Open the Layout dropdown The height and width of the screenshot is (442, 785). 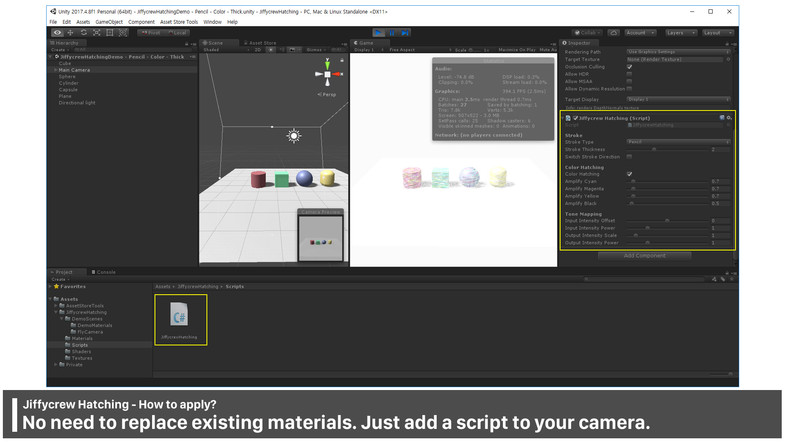click(x=716, y=33)
